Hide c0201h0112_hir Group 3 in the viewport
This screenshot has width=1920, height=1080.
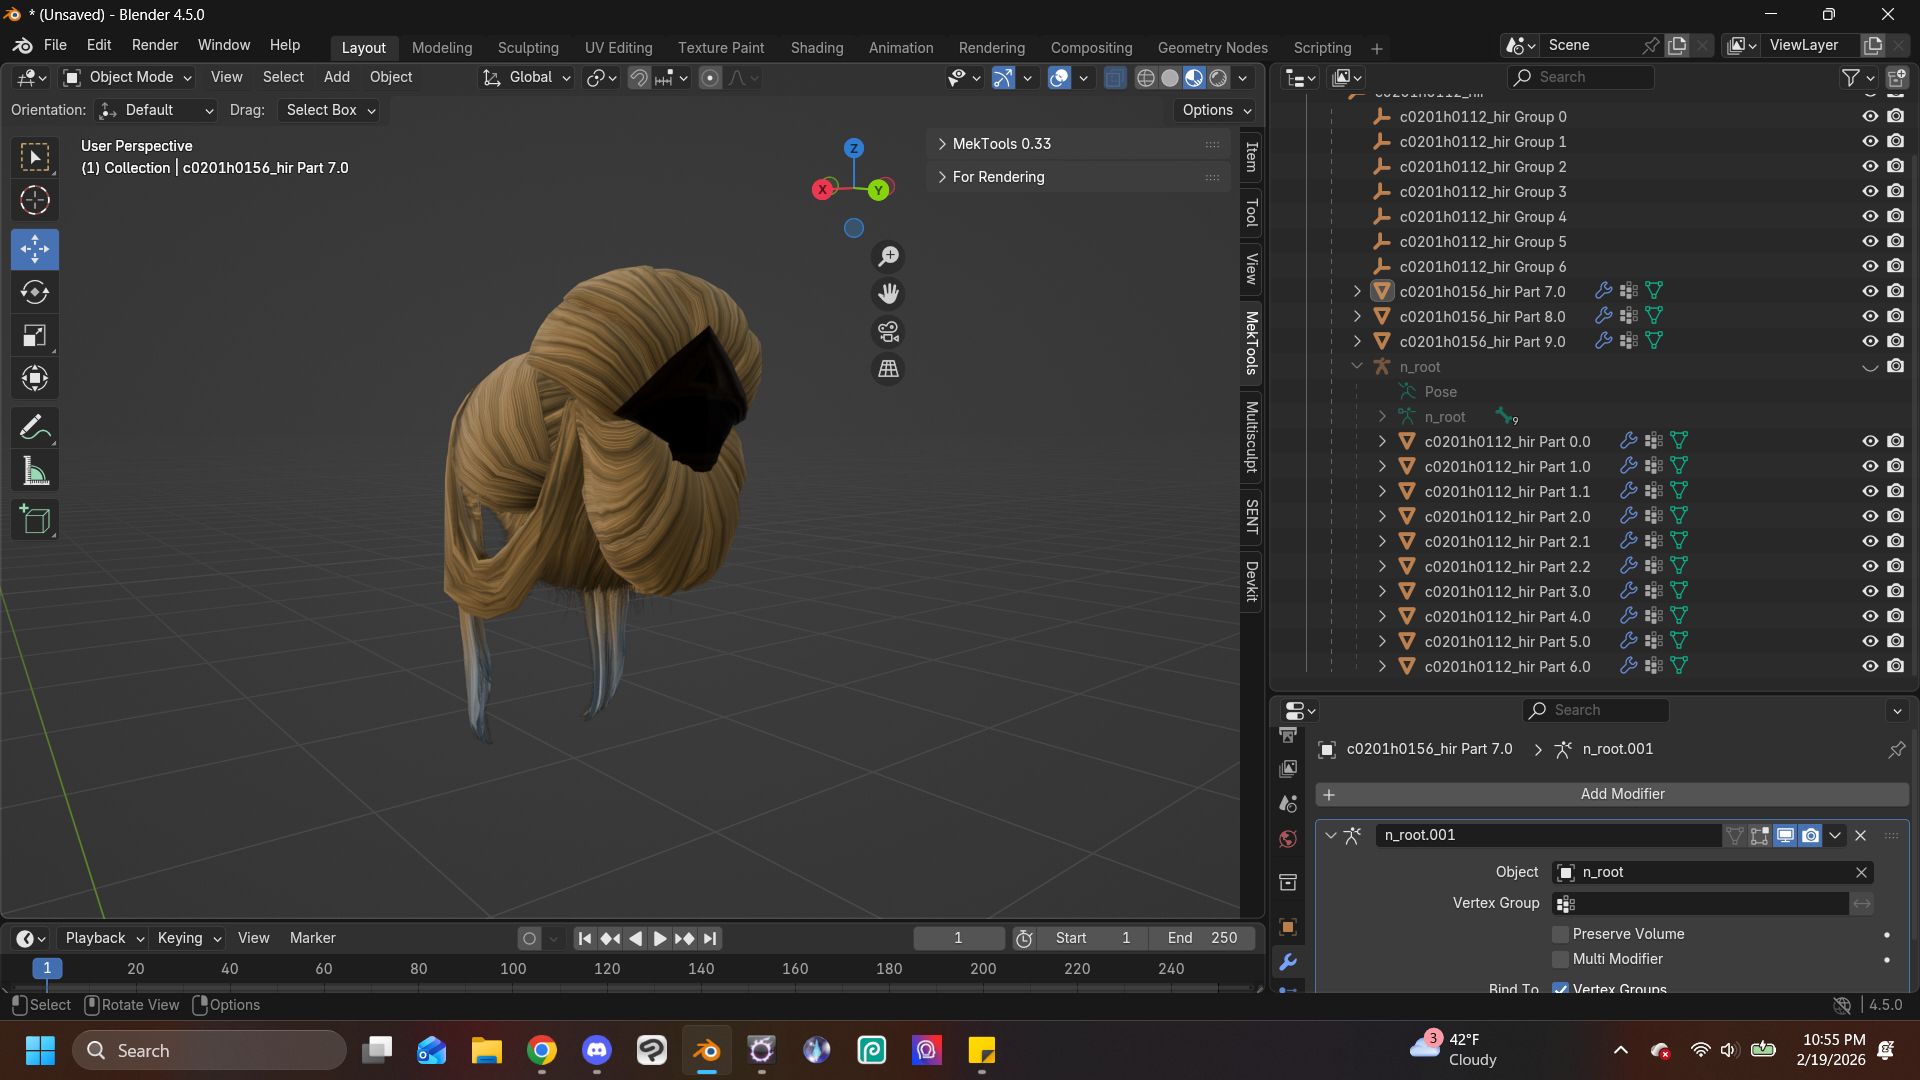tap(1870, 191)
